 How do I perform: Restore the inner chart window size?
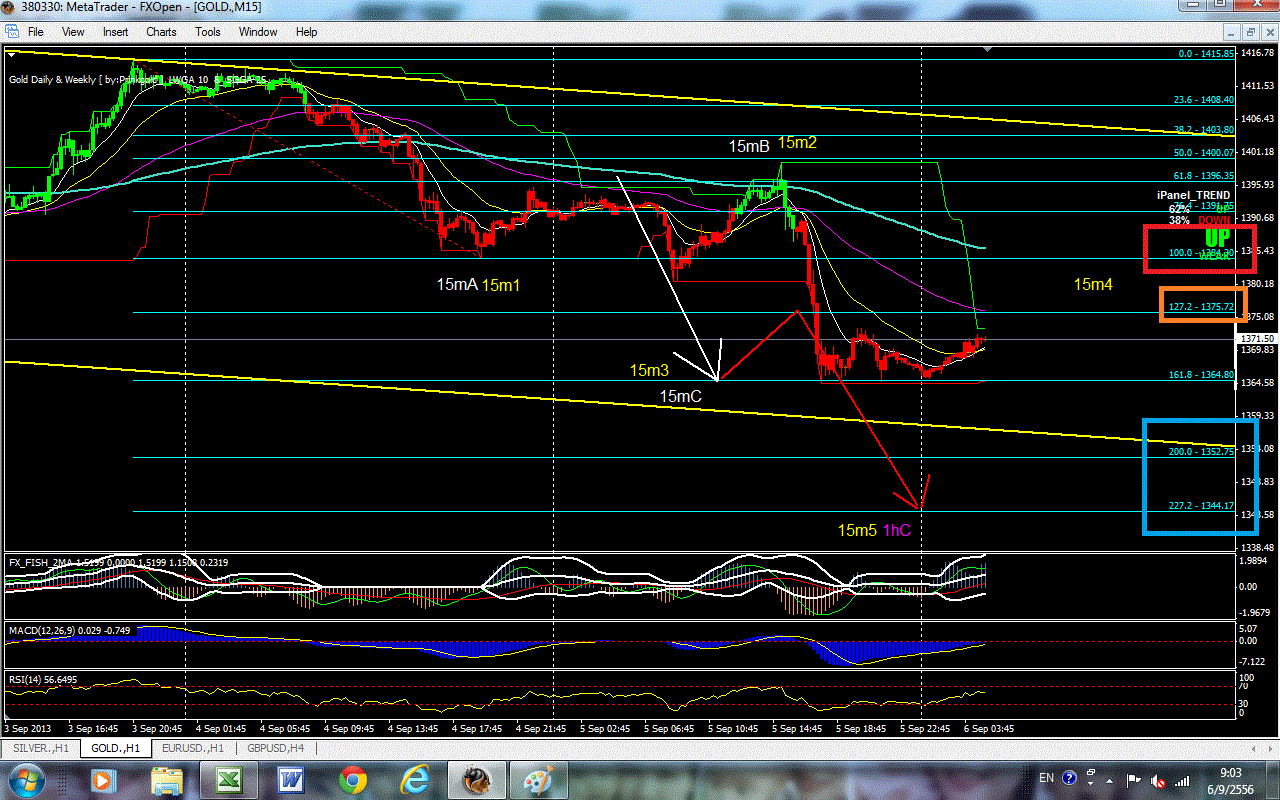pyautogui.click(x=1253, y=32)
